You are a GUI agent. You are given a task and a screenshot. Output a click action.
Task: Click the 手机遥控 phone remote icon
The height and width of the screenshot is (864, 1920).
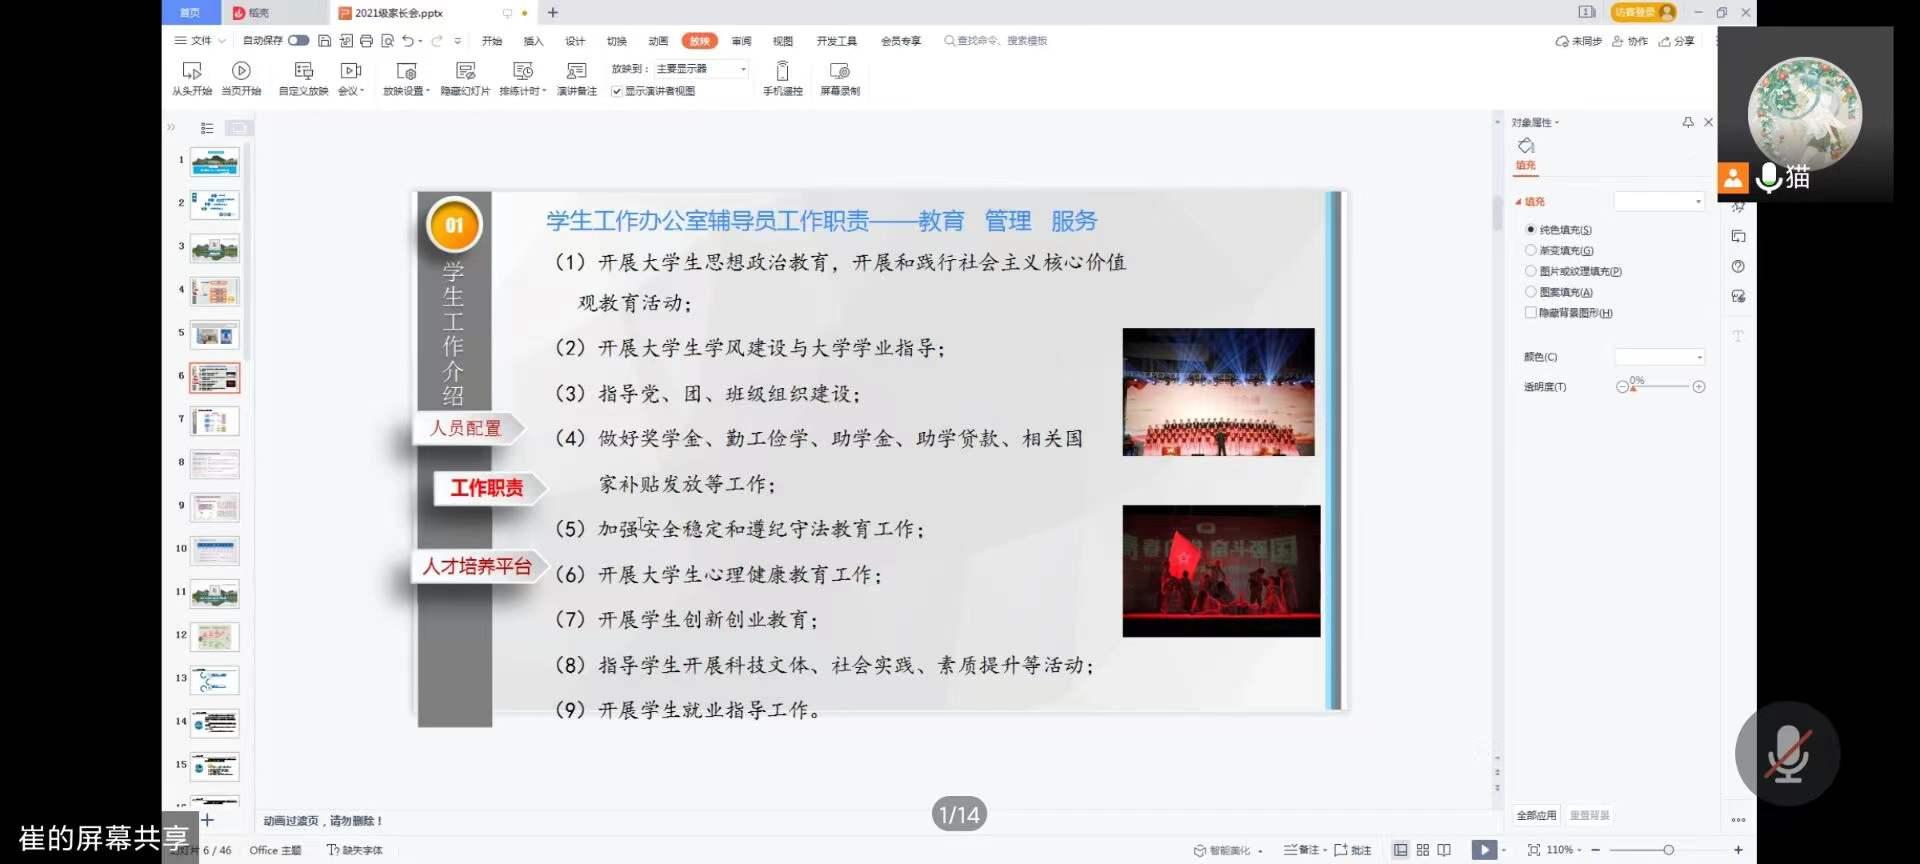tap(782, 71)
